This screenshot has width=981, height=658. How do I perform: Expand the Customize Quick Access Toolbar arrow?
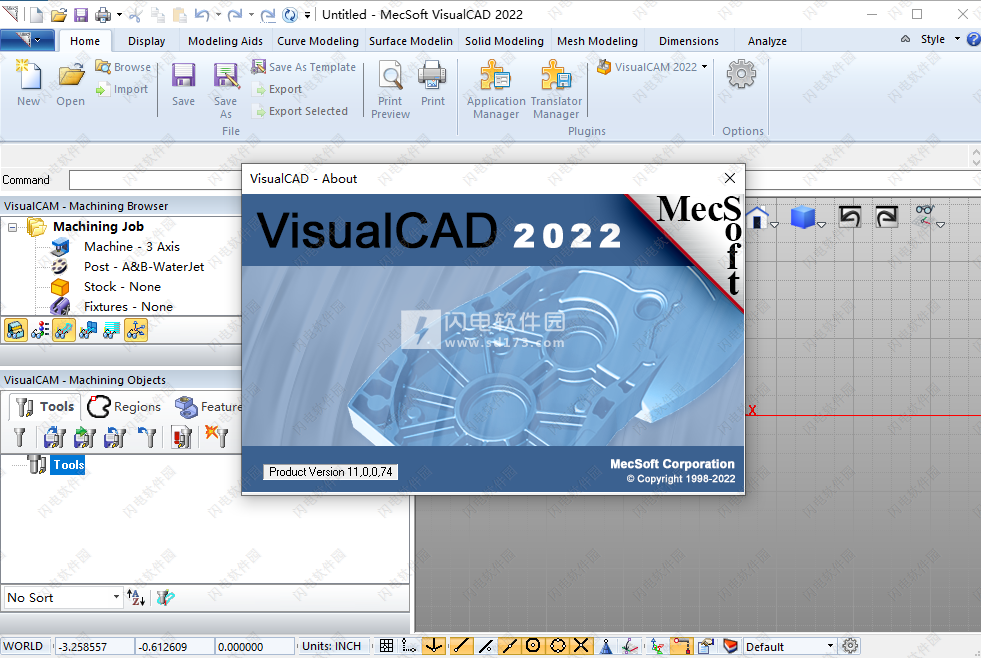pos(307,15)
